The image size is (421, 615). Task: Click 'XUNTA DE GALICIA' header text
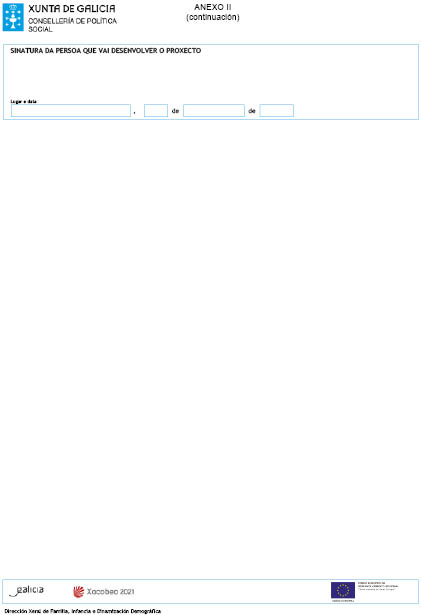pyautogui.click(x=72, y=9)
